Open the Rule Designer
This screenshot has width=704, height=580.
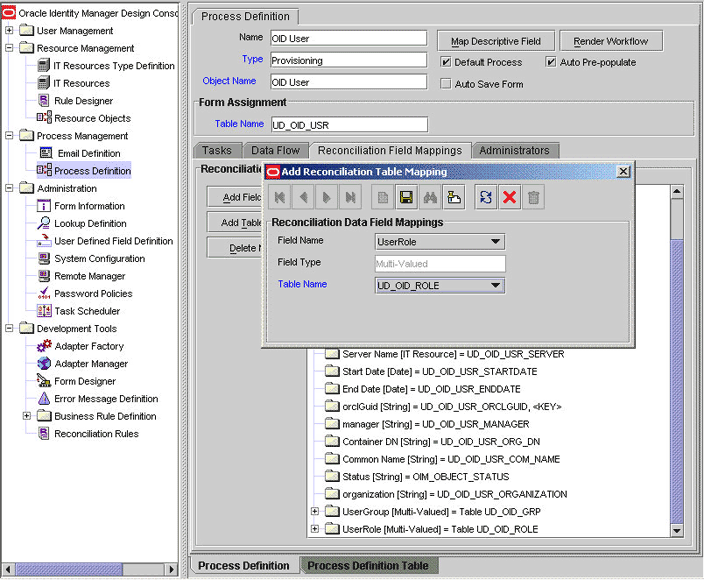tap(83, 101)
